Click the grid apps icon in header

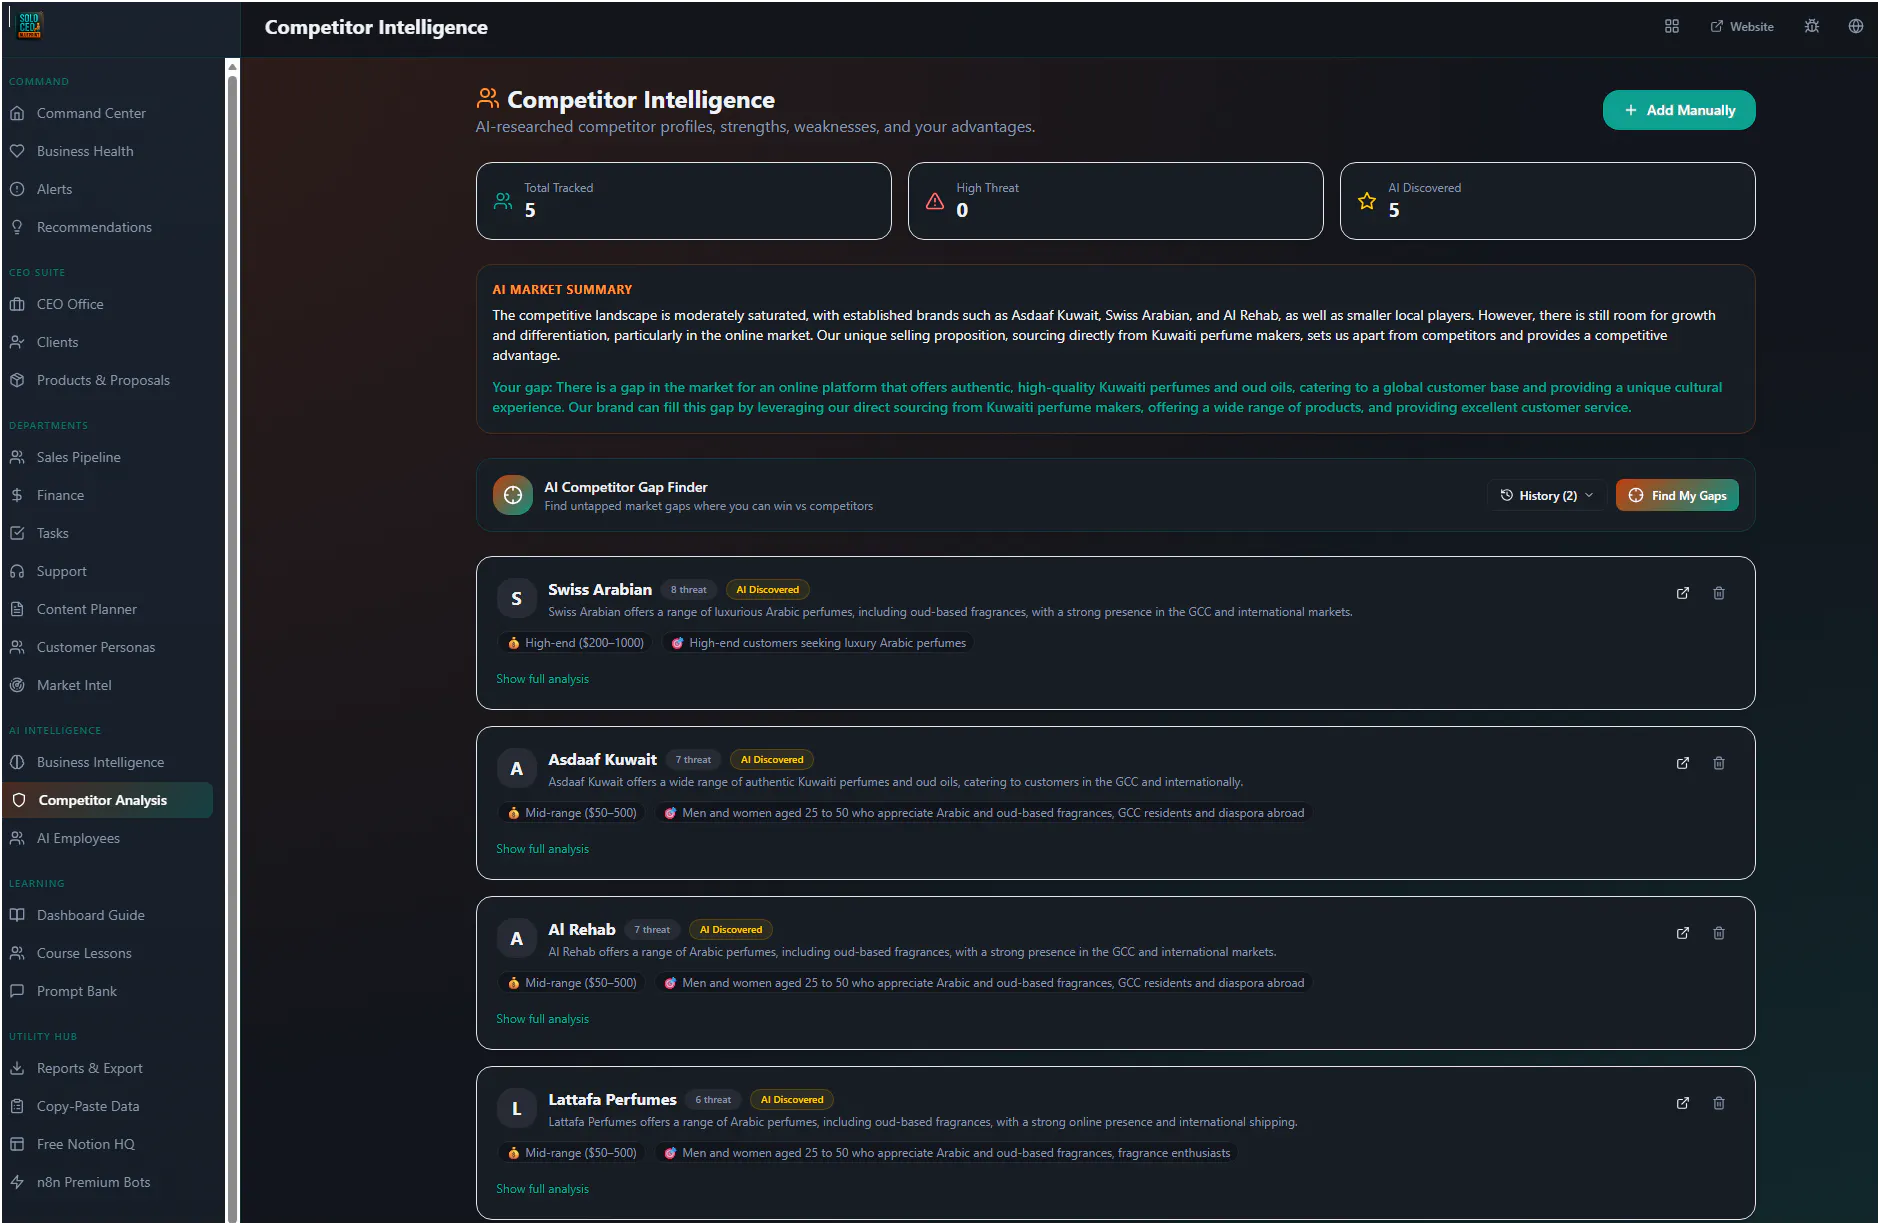click(1672, 27)
